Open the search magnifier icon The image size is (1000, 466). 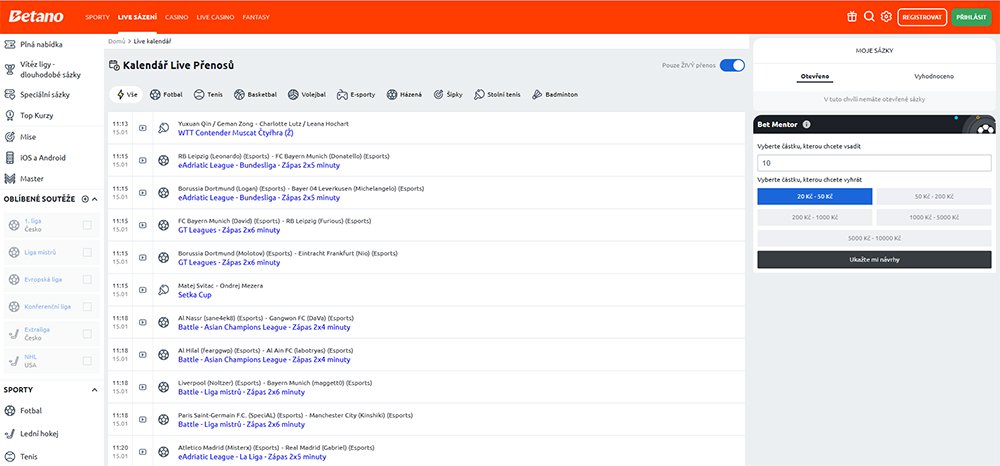point(869,17)
